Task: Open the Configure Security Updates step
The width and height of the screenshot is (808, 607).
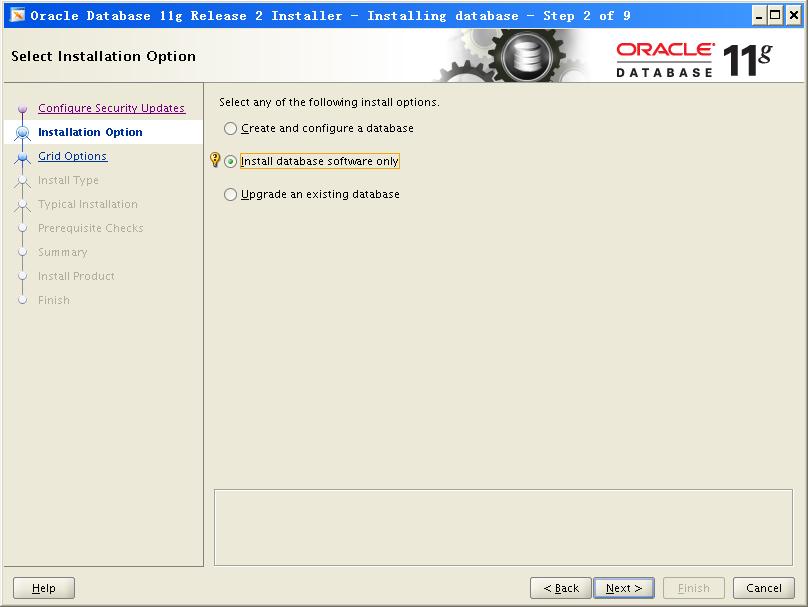Action: [111, 108]
